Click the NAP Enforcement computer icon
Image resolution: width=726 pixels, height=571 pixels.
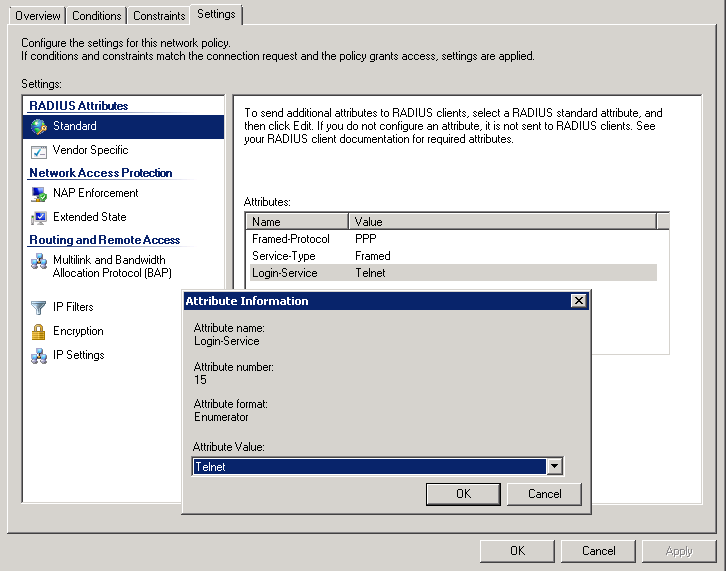pyautogui.click(x=39, y=194)
